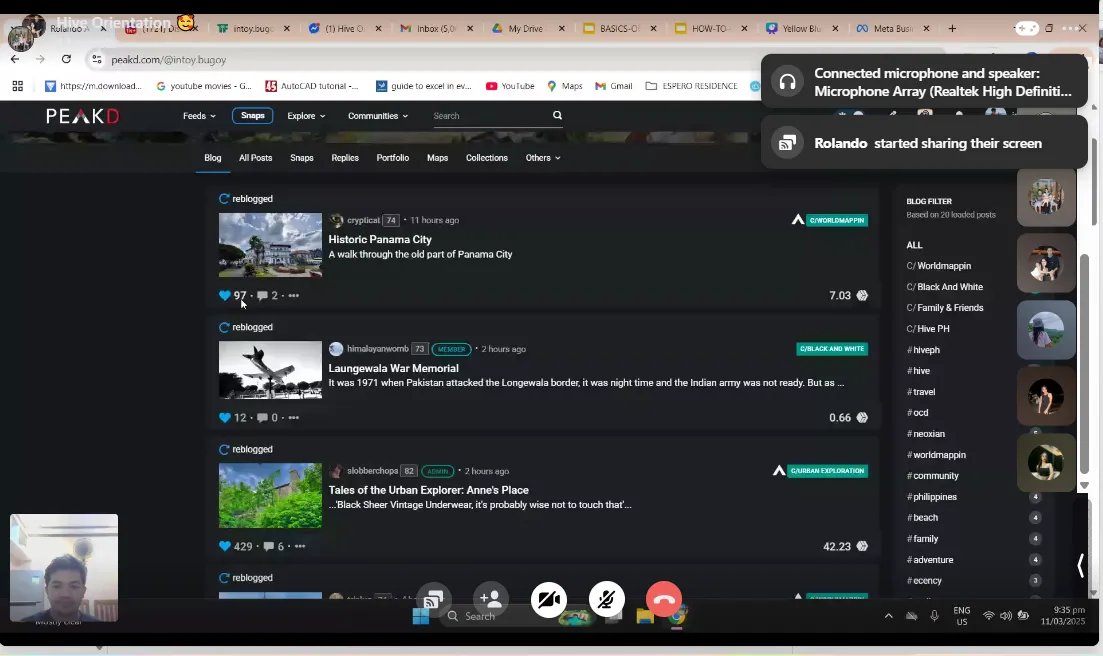Switch to the Replies tab
Viewport: 1103px width, 656px height.
click(x=345, y=158)
